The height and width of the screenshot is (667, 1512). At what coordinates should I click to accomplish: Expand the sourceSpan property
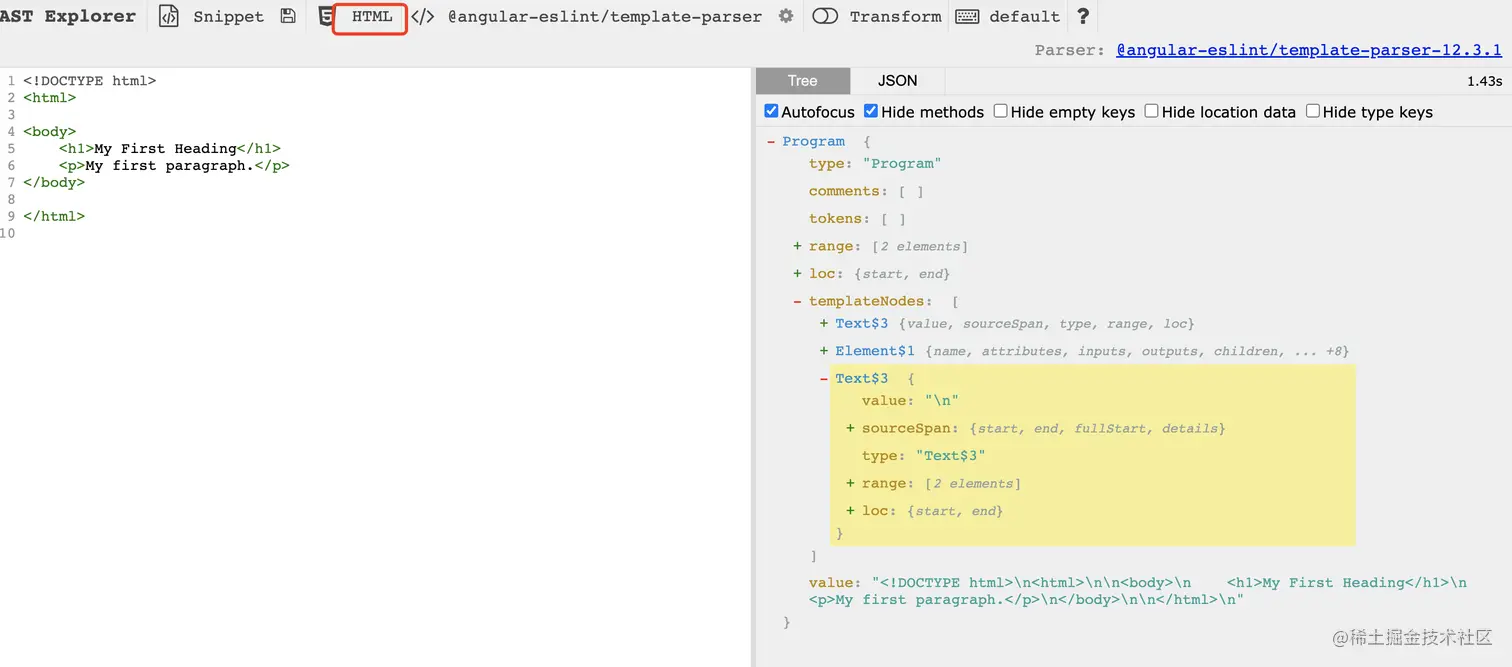tap(850, 428)
